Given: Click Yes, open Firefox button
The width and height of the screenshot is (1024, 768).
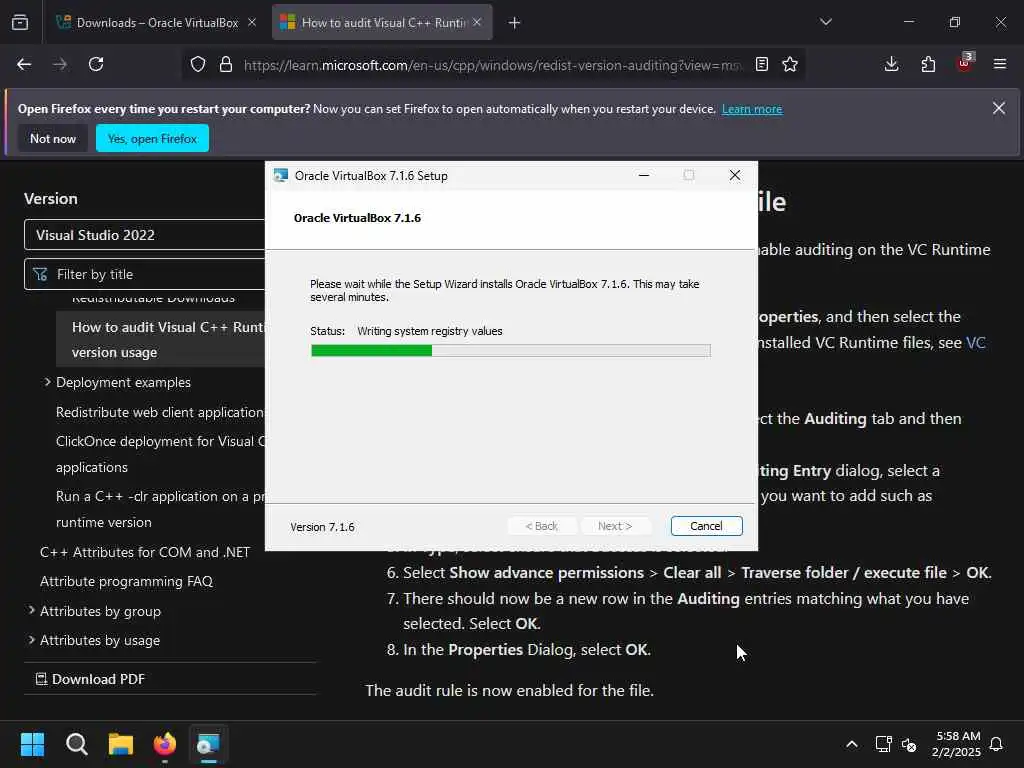Looking at the screenshot, I should click(x=152, y=138).
